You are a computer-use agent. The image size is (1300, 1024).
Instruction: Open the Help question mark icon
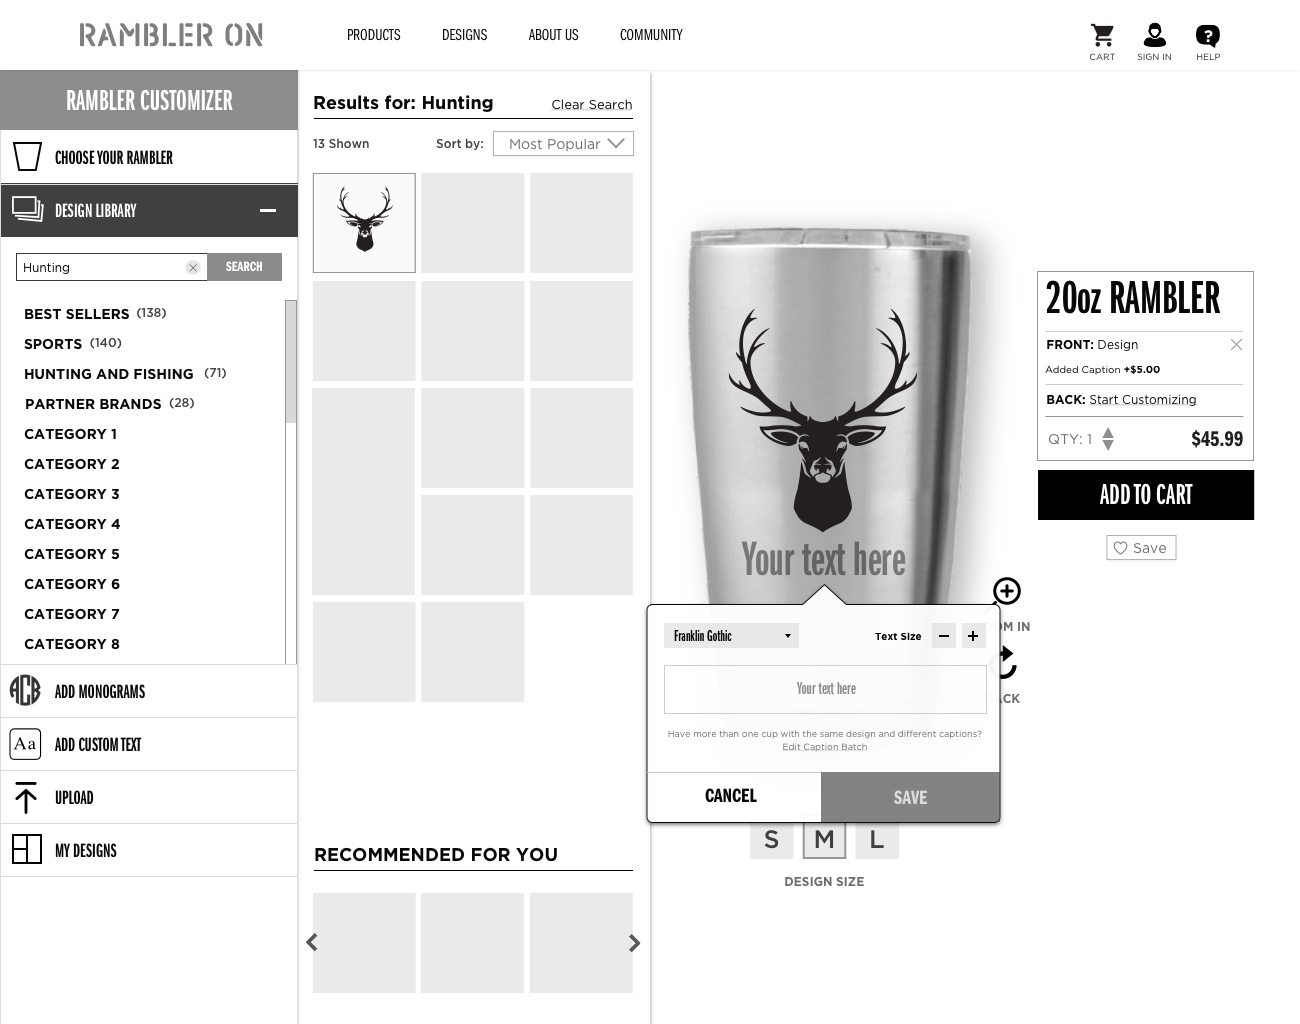coord(1208,36)
